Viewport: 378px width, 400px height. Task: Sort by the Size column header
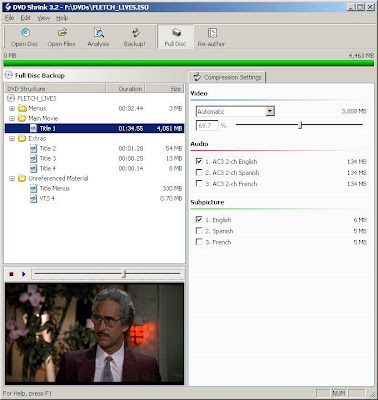coord(165,89)
